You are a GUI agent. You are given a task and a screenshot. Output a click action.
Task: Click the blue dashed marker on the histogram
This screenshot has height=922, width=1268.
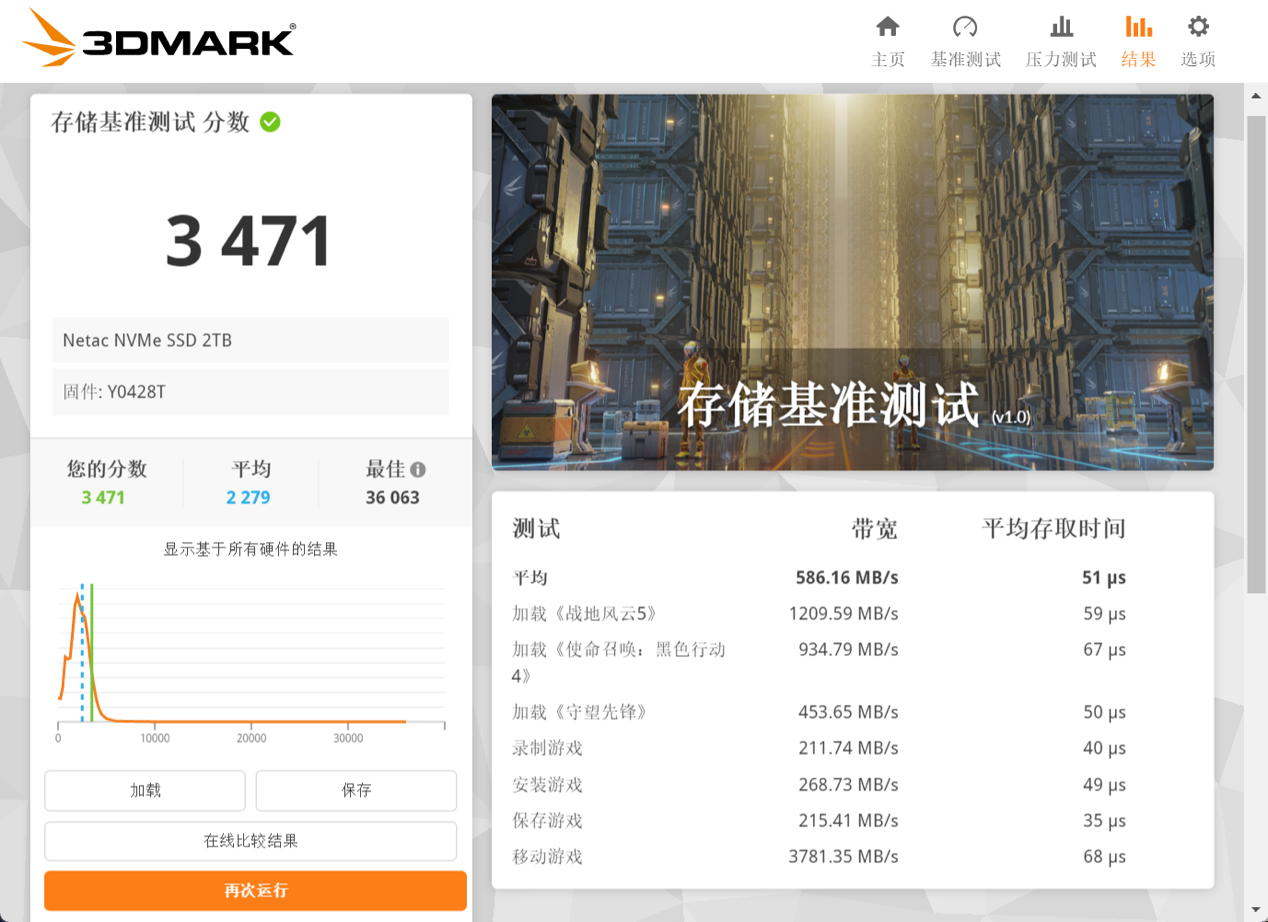[x=83, y=650]
